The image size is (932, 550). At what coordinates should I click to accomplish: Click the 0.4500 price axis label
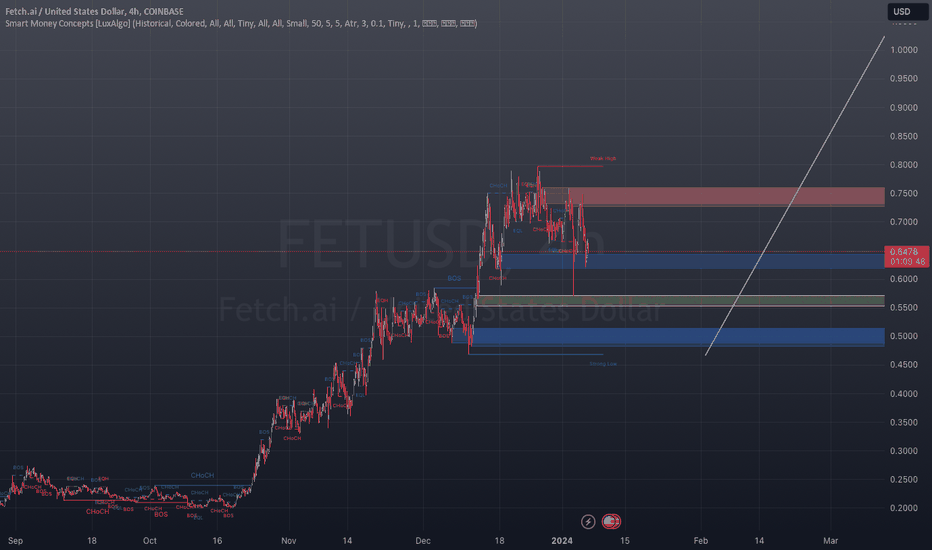[x=903, y=364]
